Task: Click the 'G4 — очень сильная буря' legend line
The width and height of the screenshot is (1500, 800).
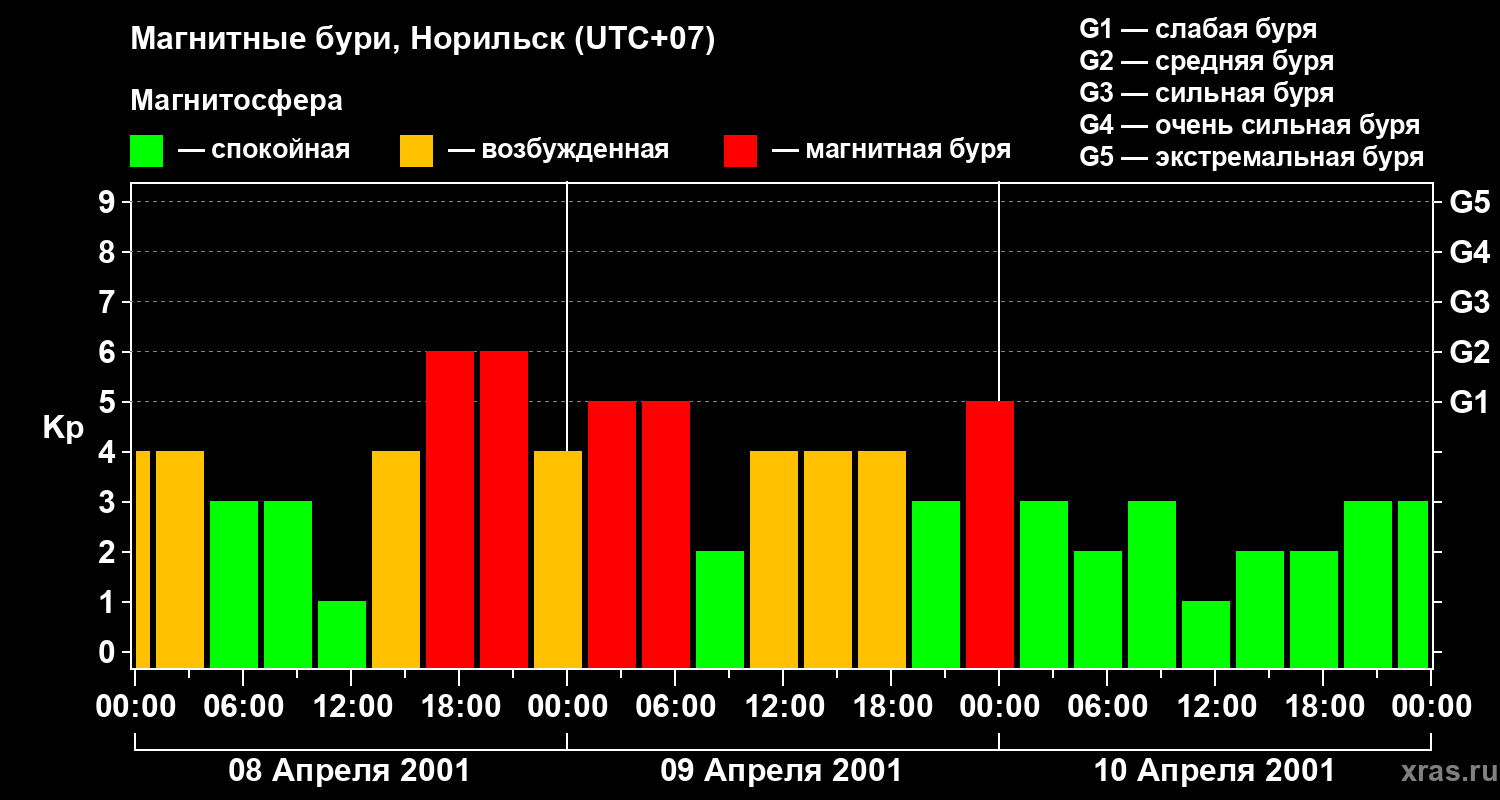Action: tap(1249, 125)
